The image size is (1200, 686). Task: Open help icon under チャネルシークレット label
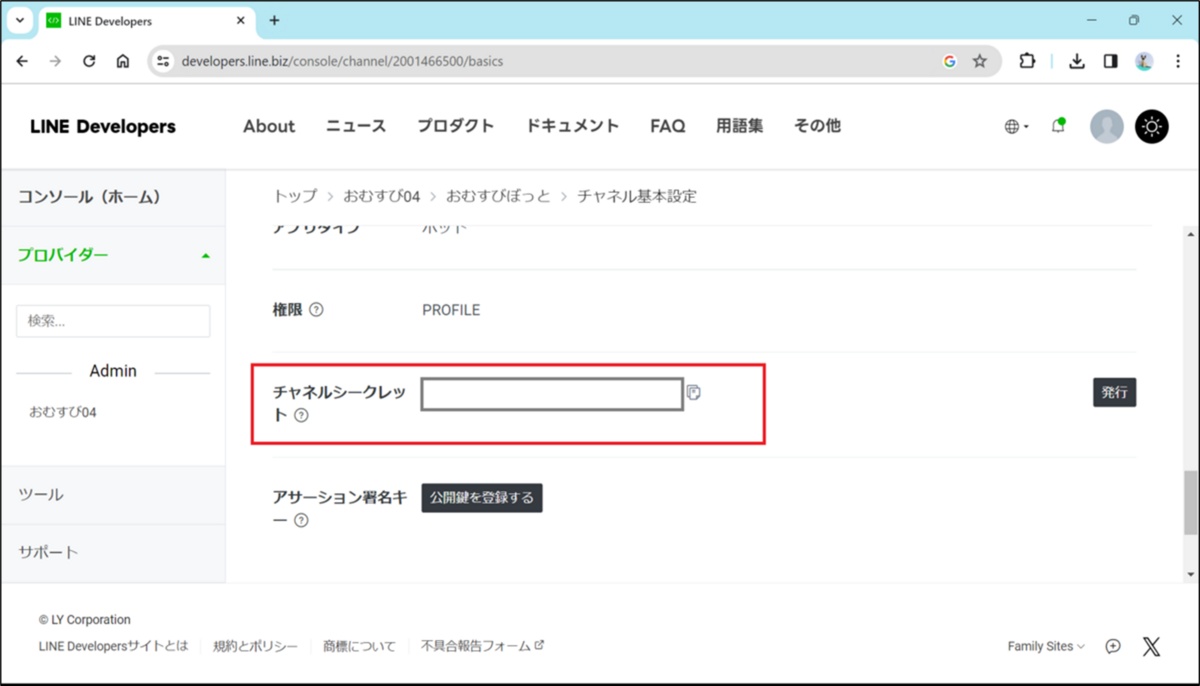click(301, 415)
